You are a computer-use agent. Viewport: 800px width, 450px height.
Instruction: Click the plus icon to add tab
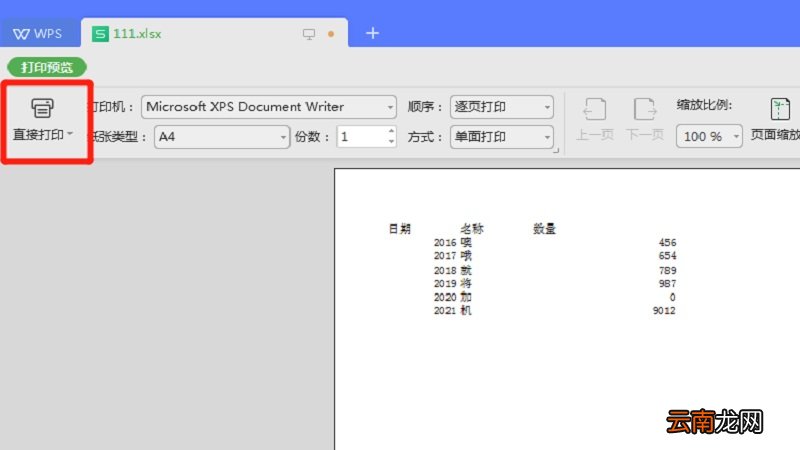point(372,33)
